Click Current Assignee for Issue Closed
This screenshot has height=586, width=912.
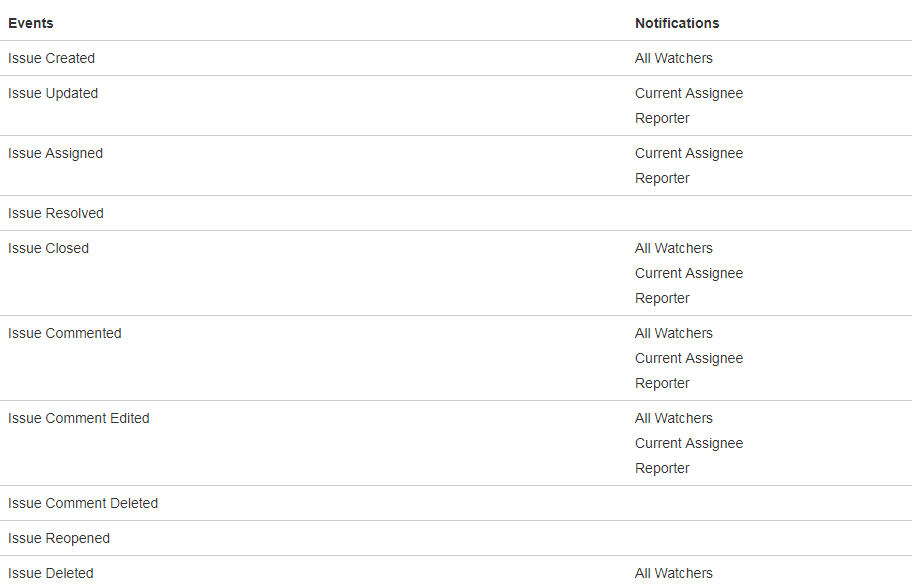[689, 273]
